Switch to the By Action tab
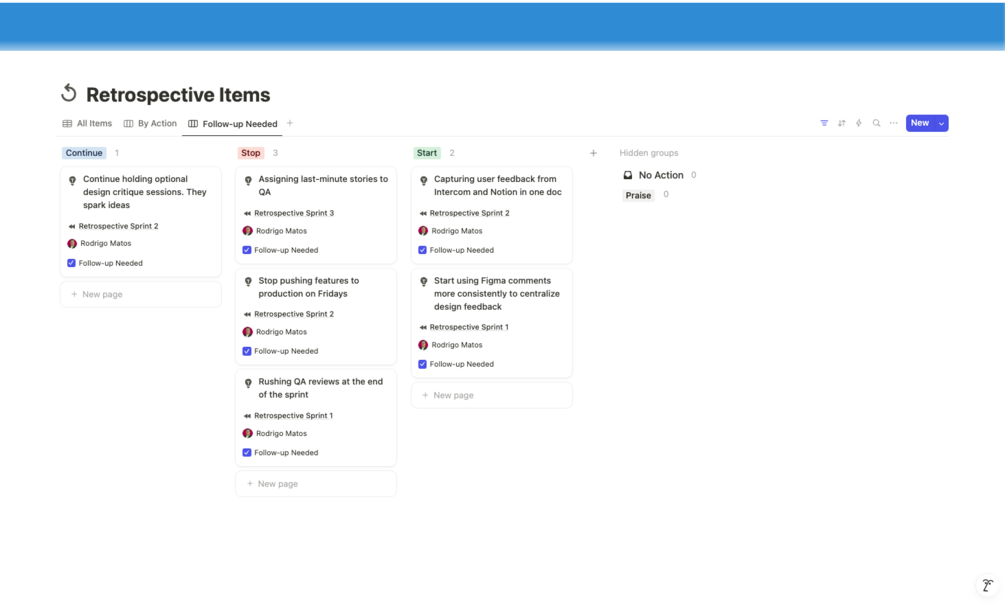The image size is (1005, 607). [x=150, y=124]
